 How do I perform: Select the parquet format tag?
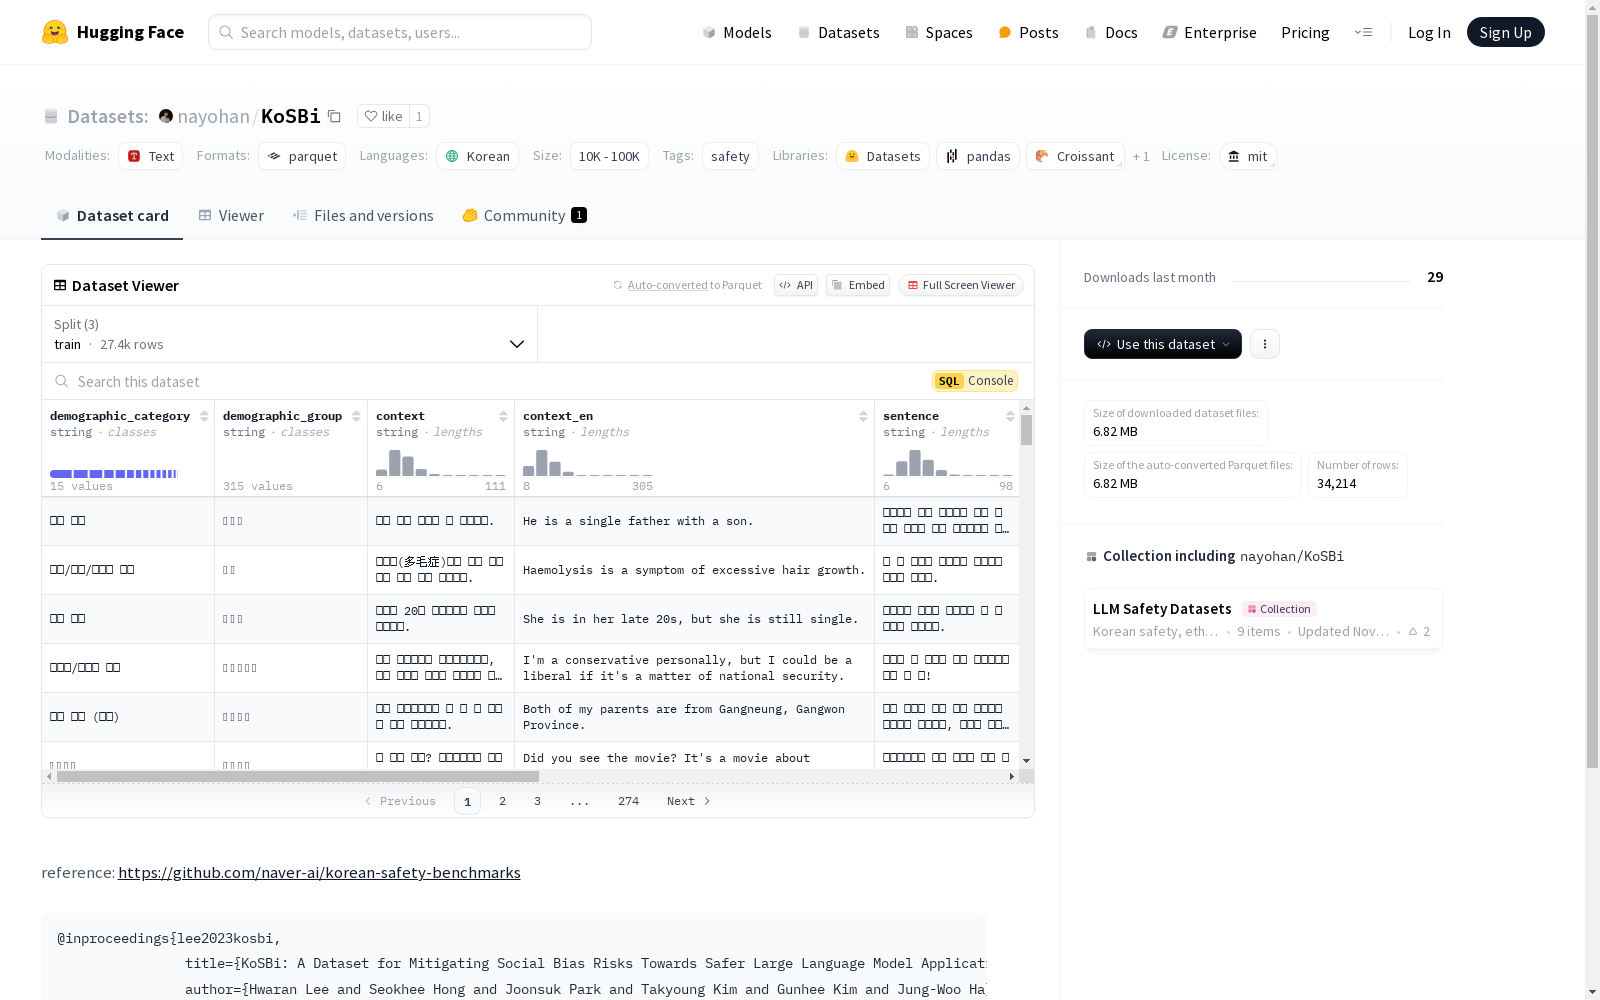click(x=302, y=156)
